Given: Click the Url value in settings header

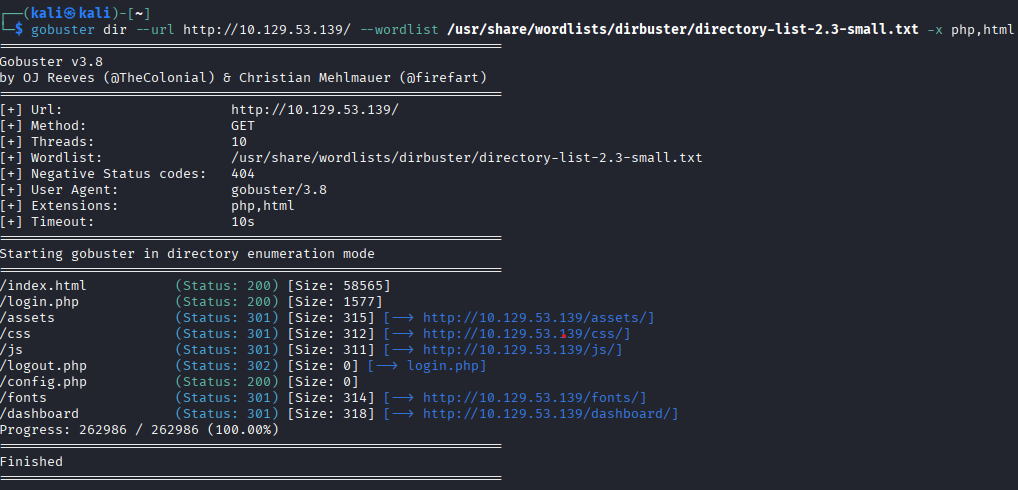Looking at the screenshot, I should (x=314, y=110).
